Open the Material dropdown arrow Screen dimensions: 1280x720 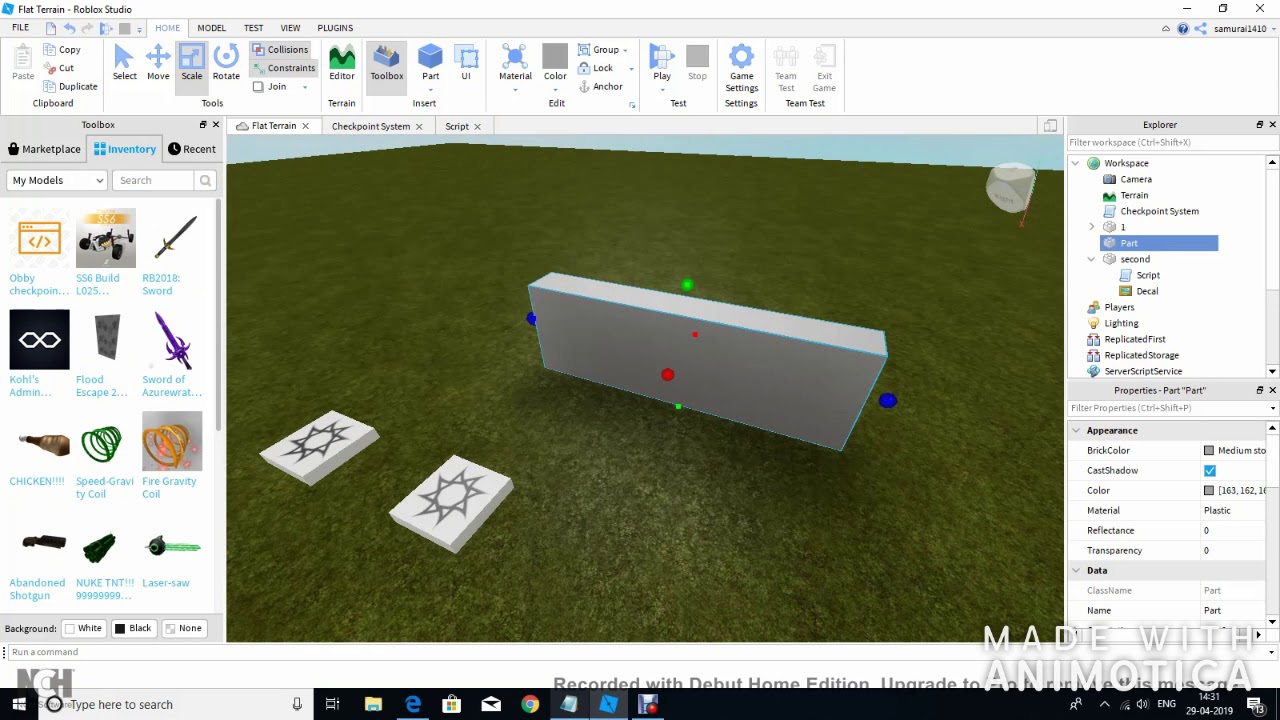pyautogui.click(x=515, y=90)
